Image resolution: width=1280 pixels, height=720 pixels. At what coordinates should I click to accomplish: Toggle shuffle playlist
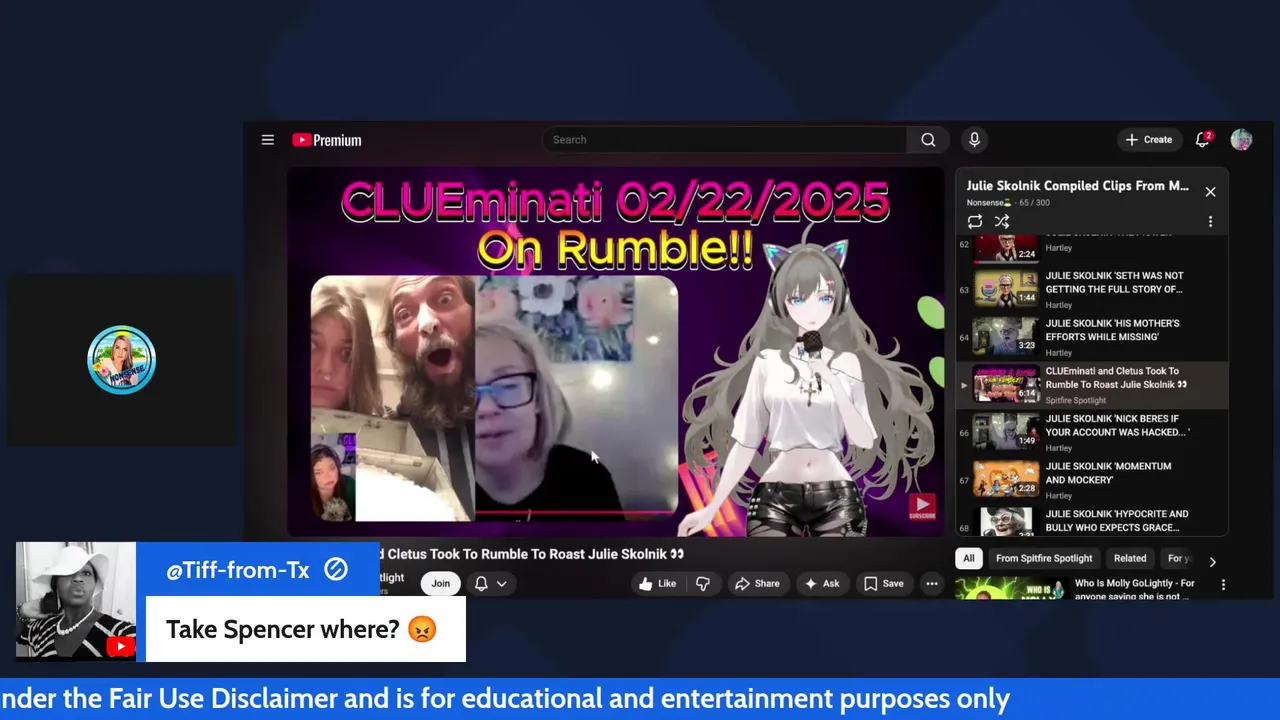pos(1002,222)
